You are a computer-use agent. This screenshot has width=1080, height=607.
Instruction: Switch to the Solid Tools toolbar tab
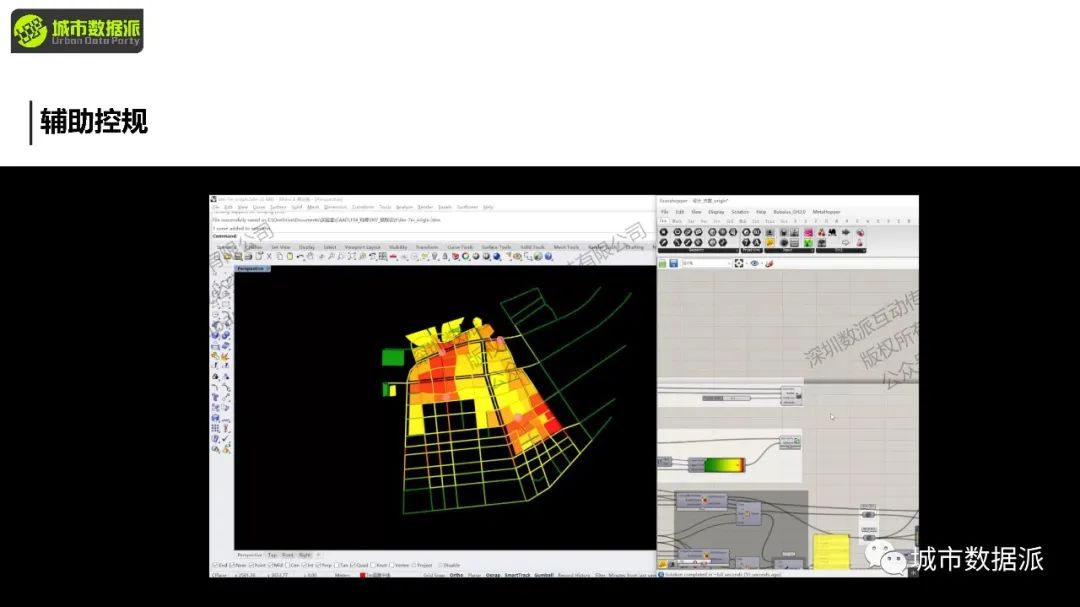pos(532,247)
